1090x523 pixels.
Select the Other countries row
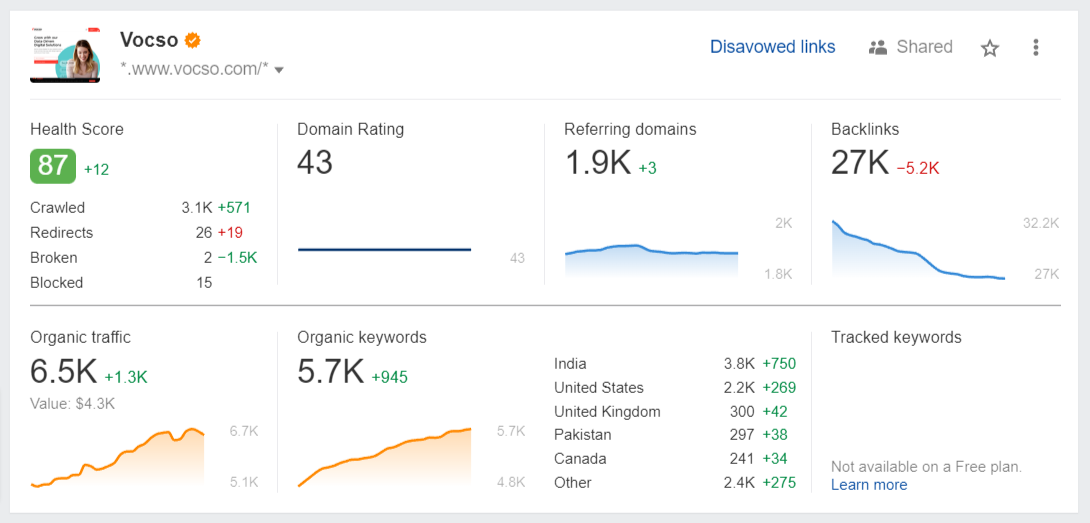674,482
